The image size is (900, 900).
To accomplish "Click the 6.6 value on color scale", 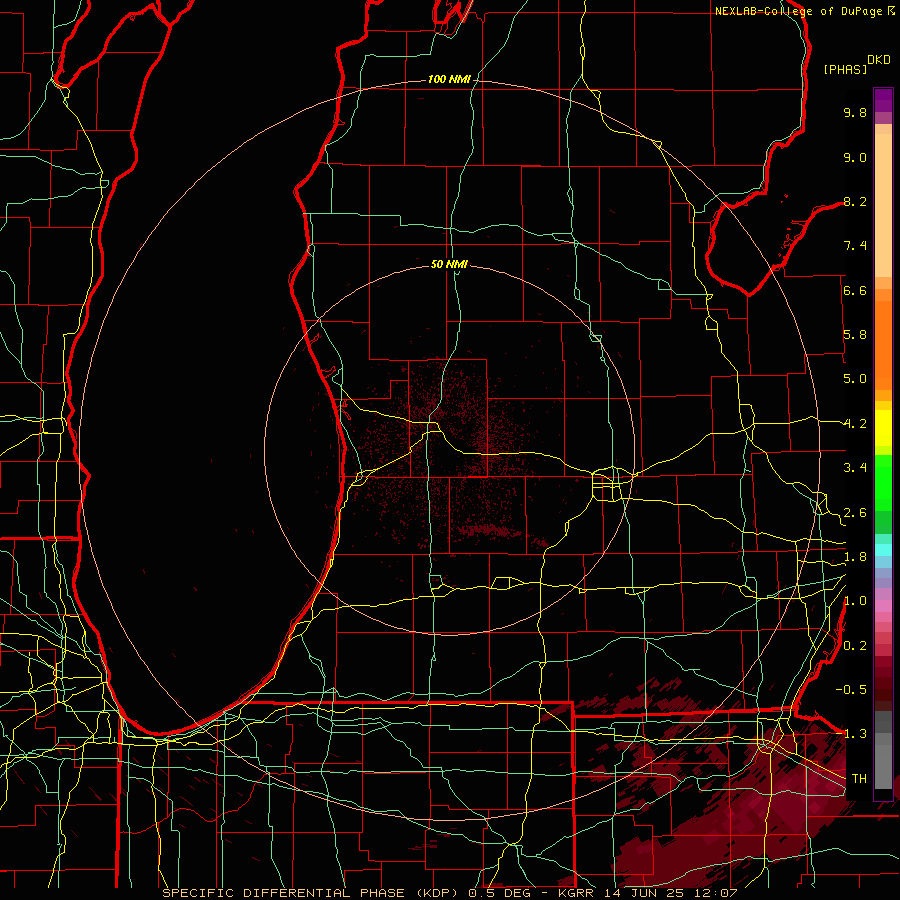I will click(855, 290).
